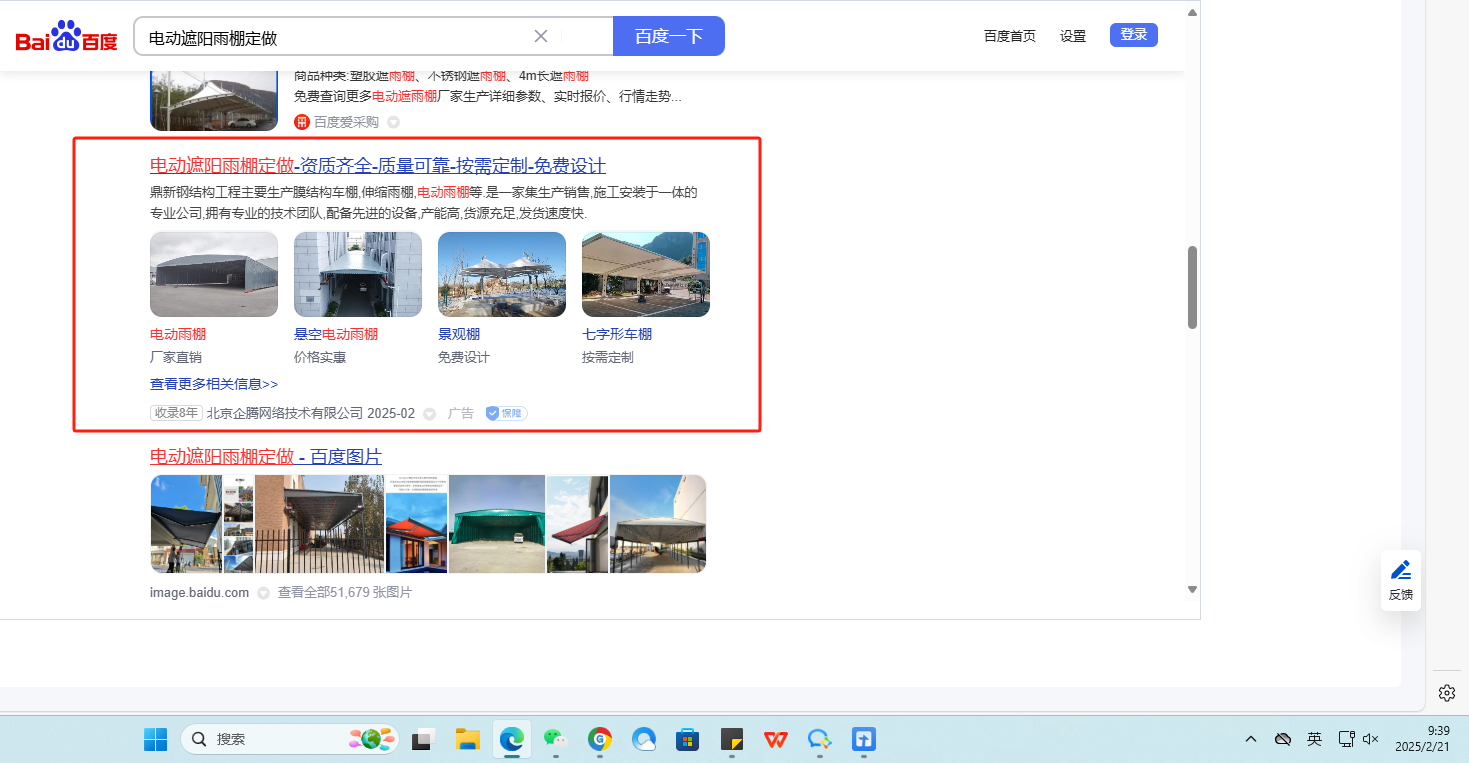
Task: Open the Windows Start menu
Action: (x=155, y=739)
